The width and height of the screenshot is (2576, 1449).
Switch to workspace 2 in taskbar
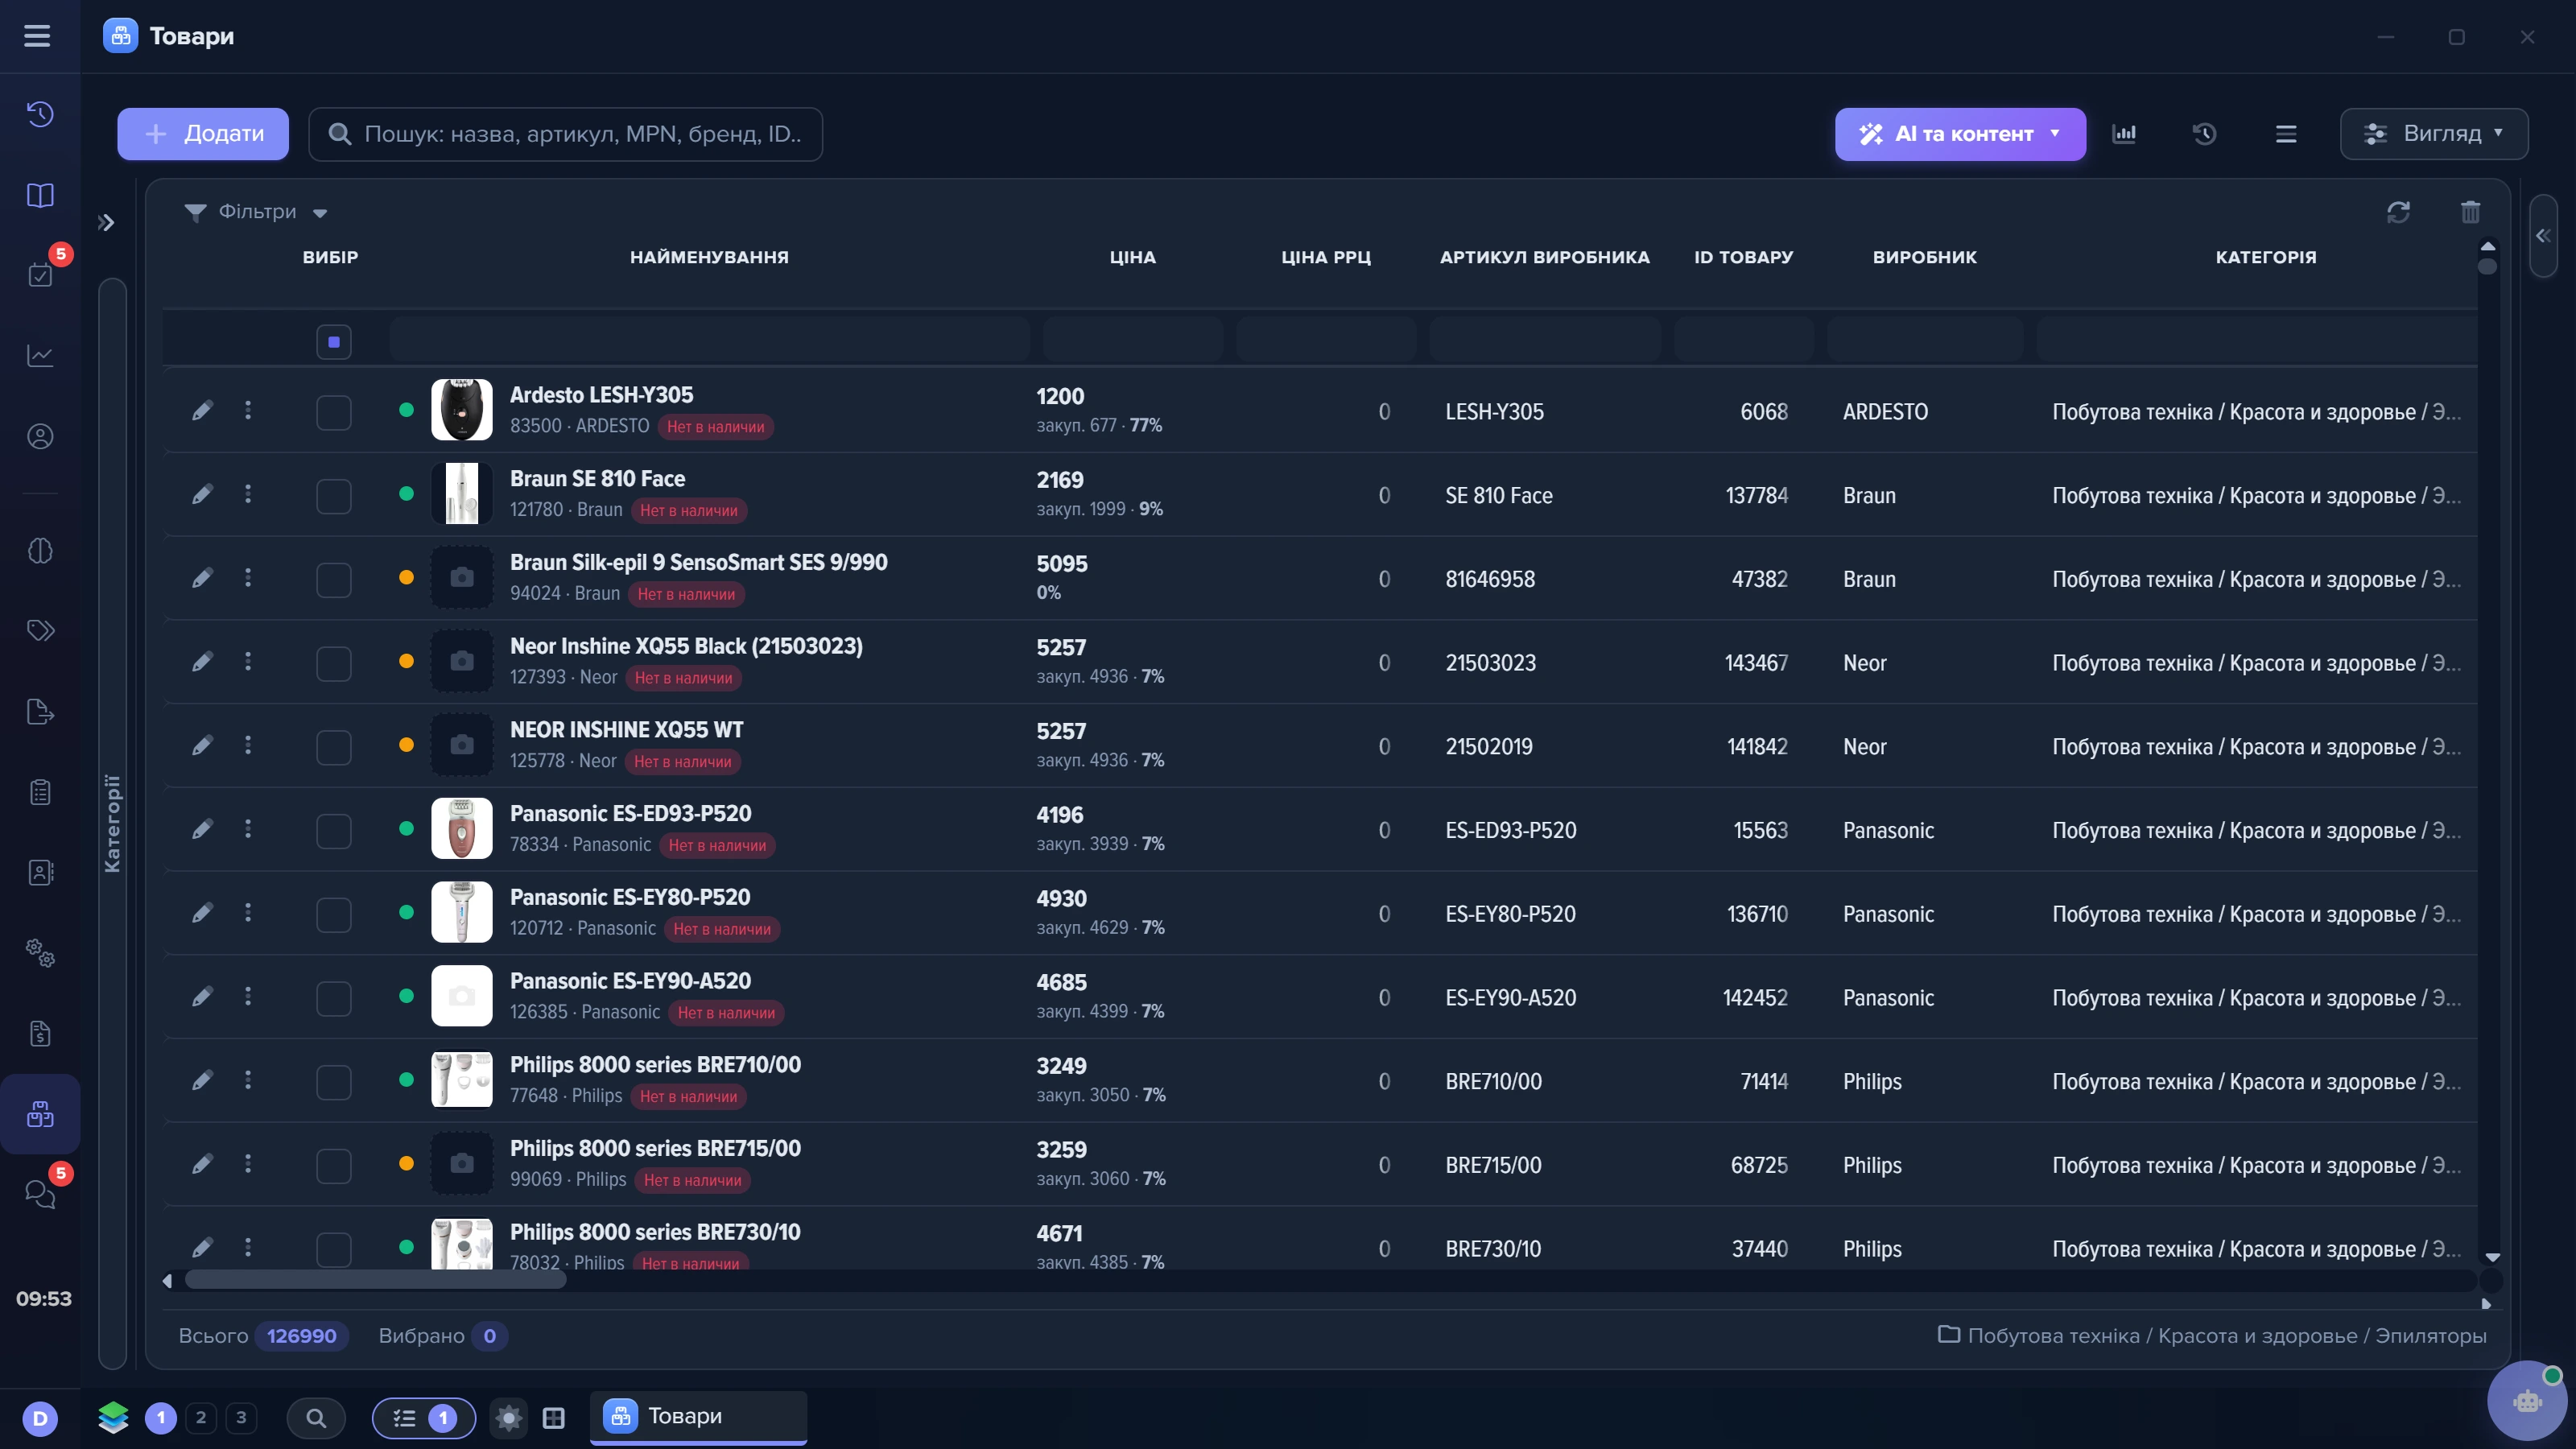201,1417
